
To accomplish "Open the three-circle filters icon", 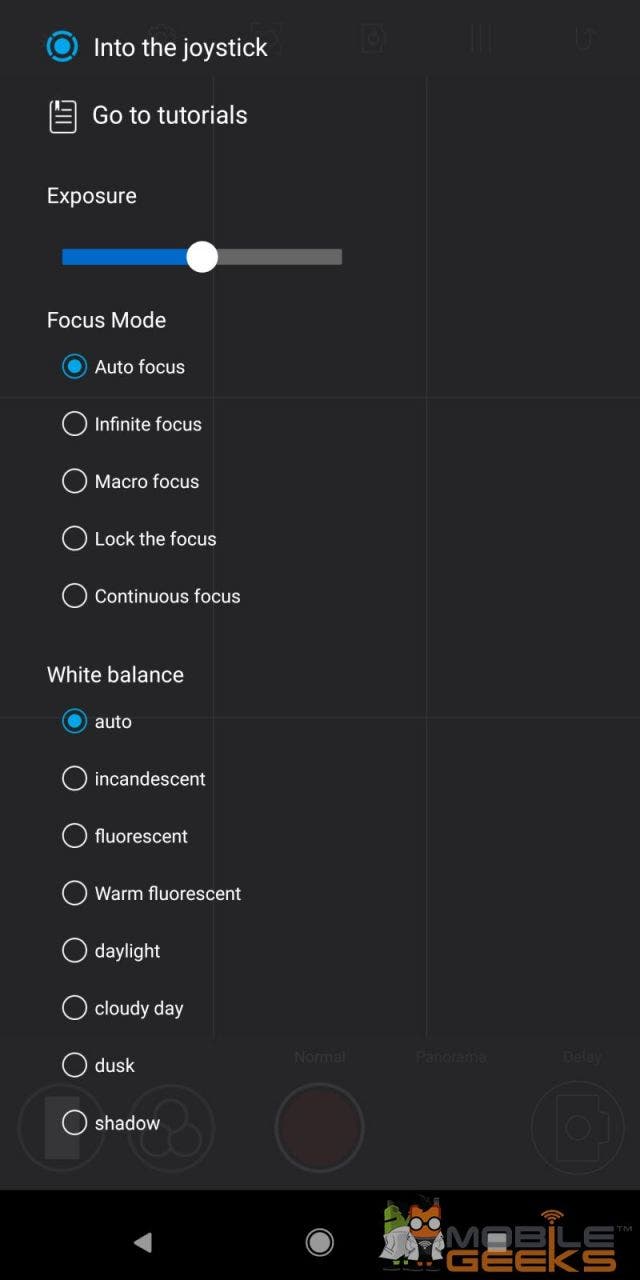I will pos(171,1128).
